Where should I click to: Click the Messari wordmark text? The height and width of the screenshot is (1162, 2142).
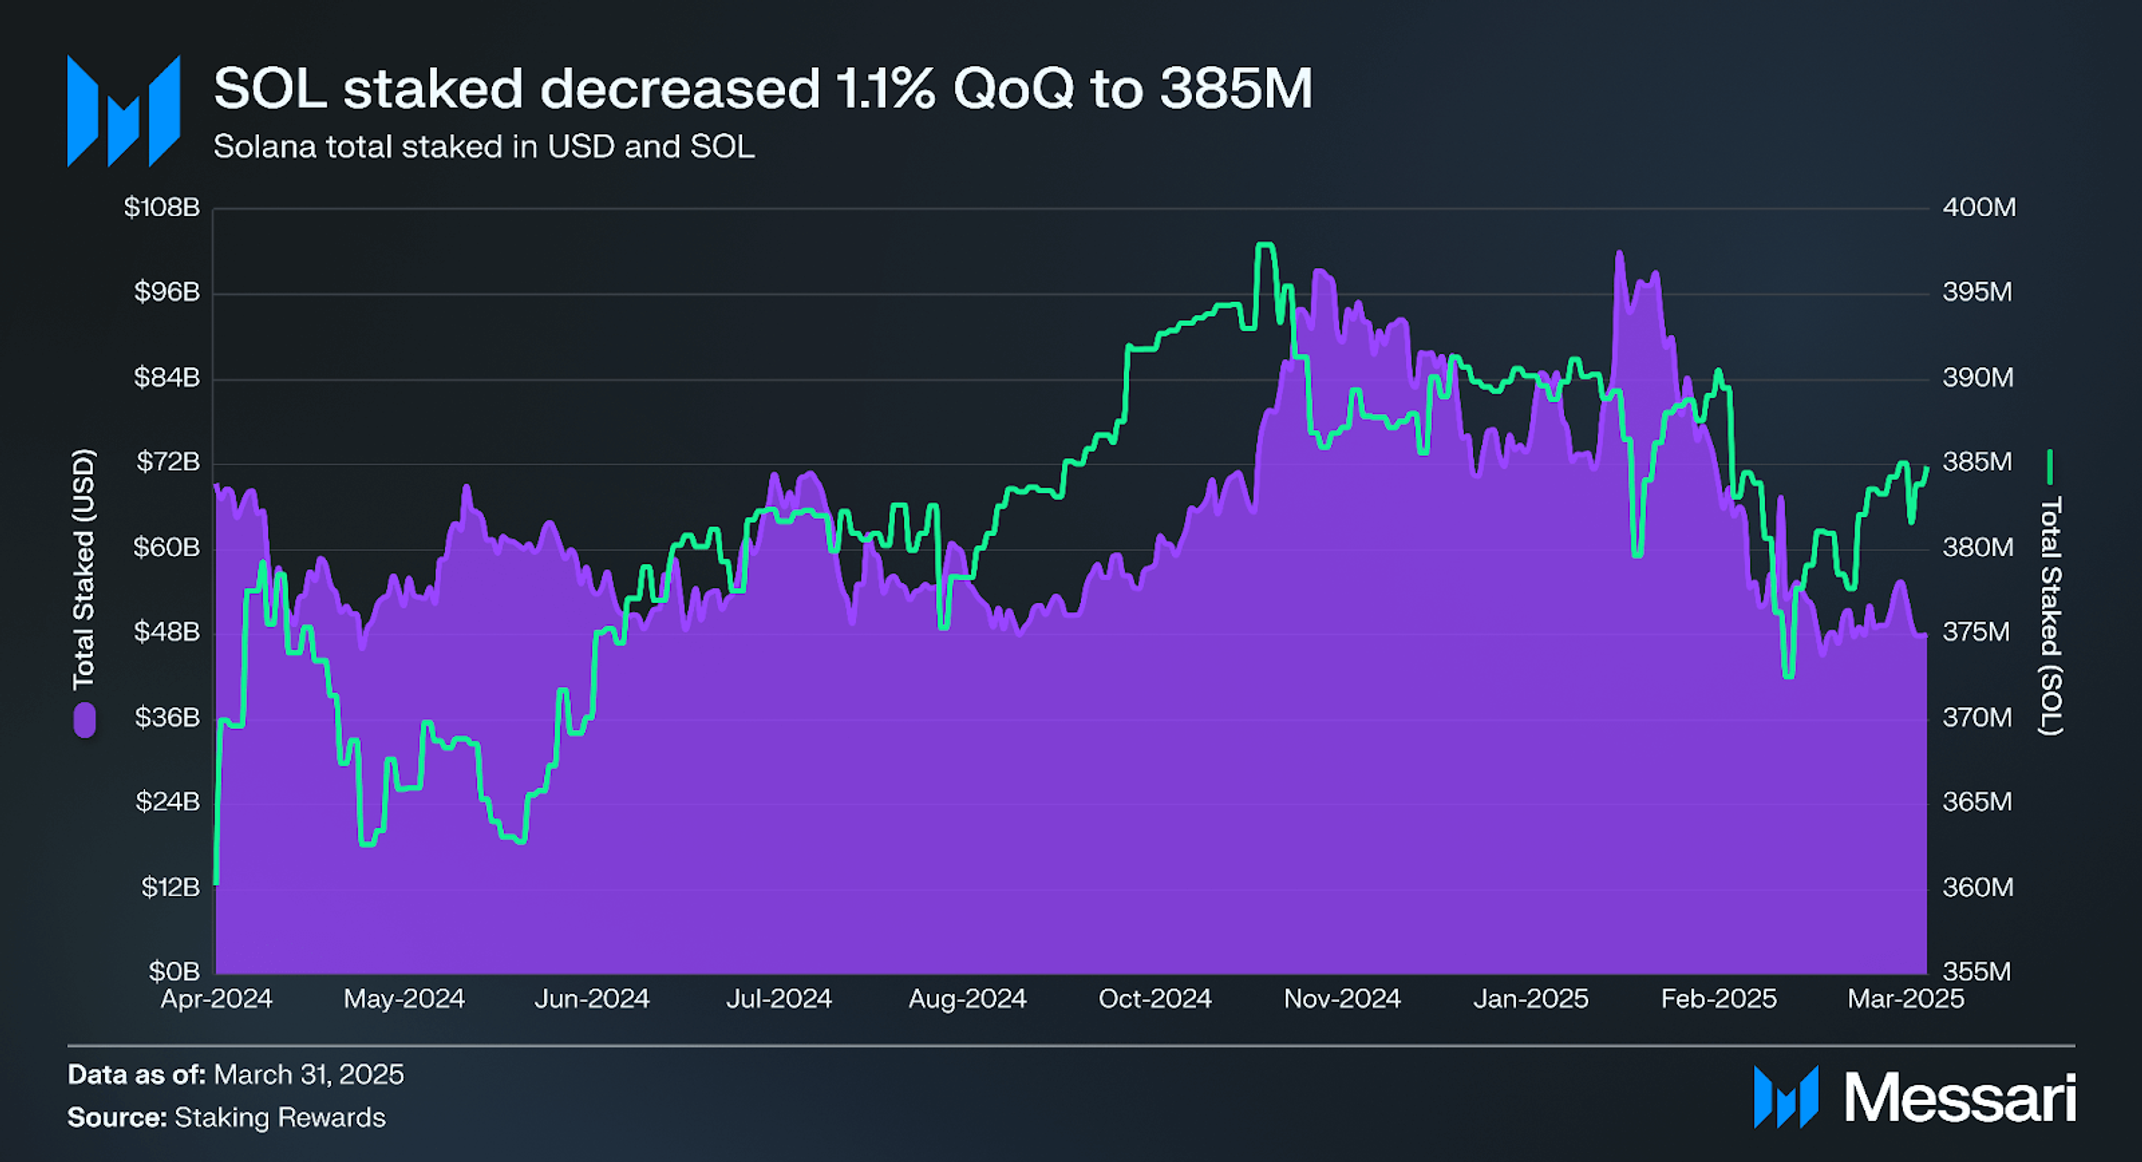click(x=1960, y=1098)
